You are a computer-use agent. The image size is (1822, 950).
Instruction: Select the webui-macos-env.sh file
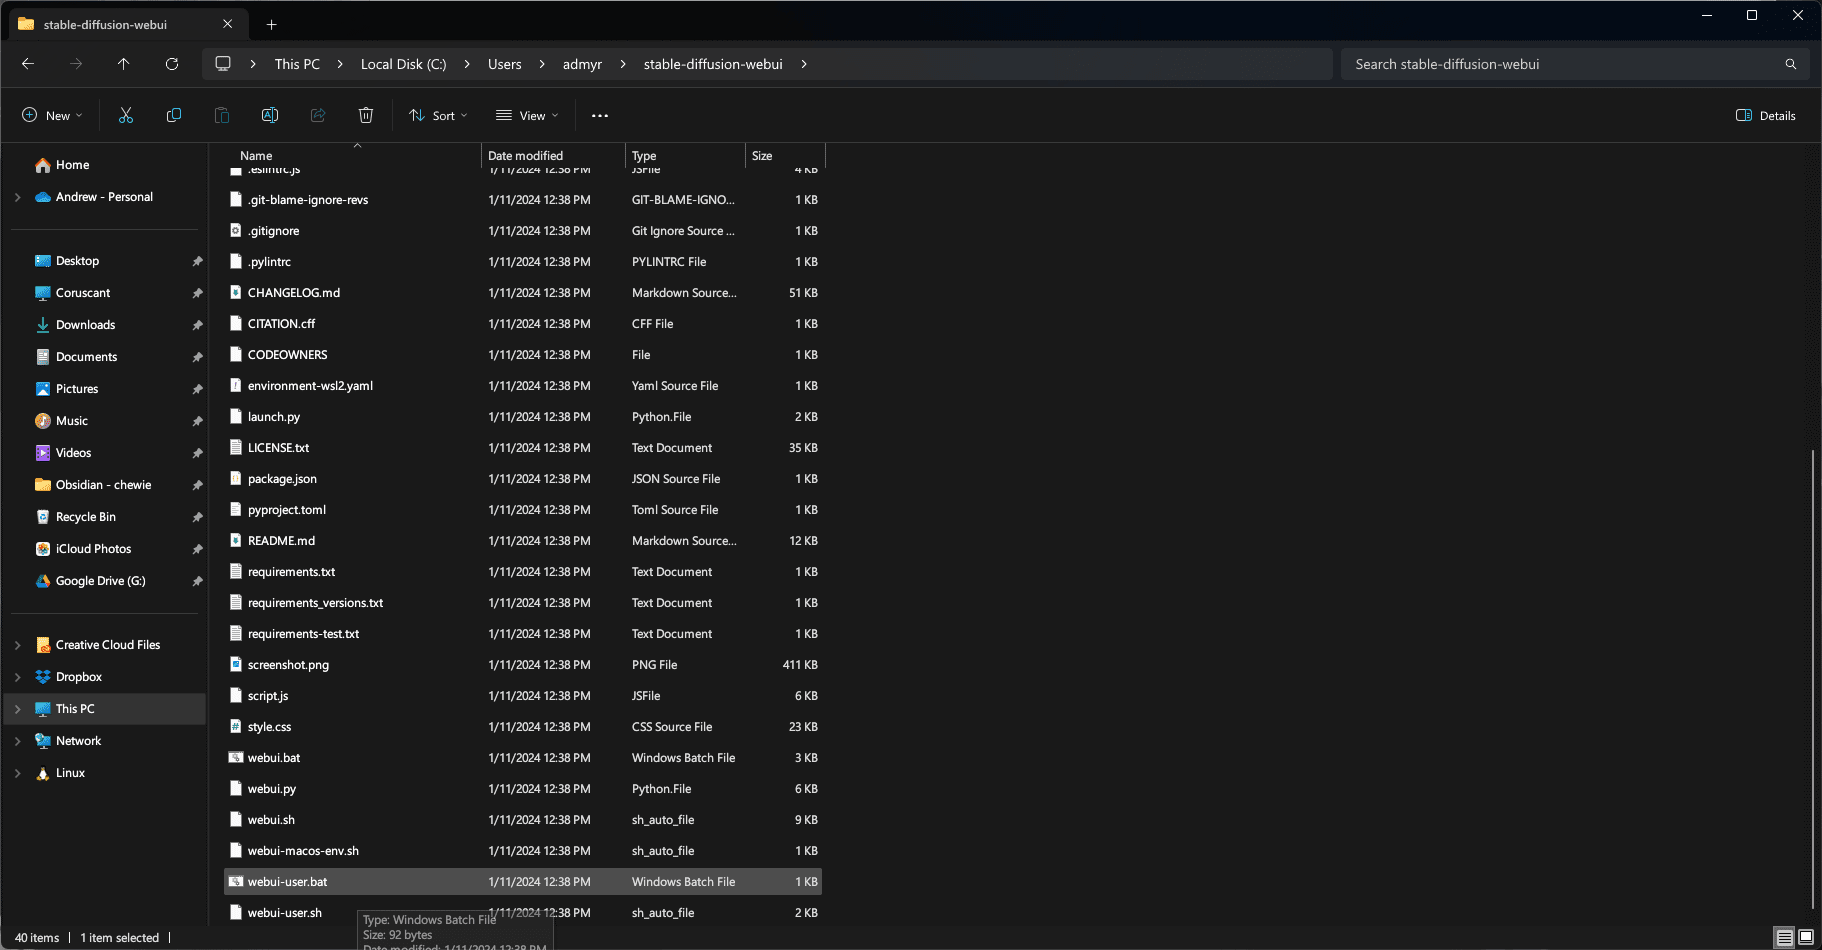click(523, 851)
